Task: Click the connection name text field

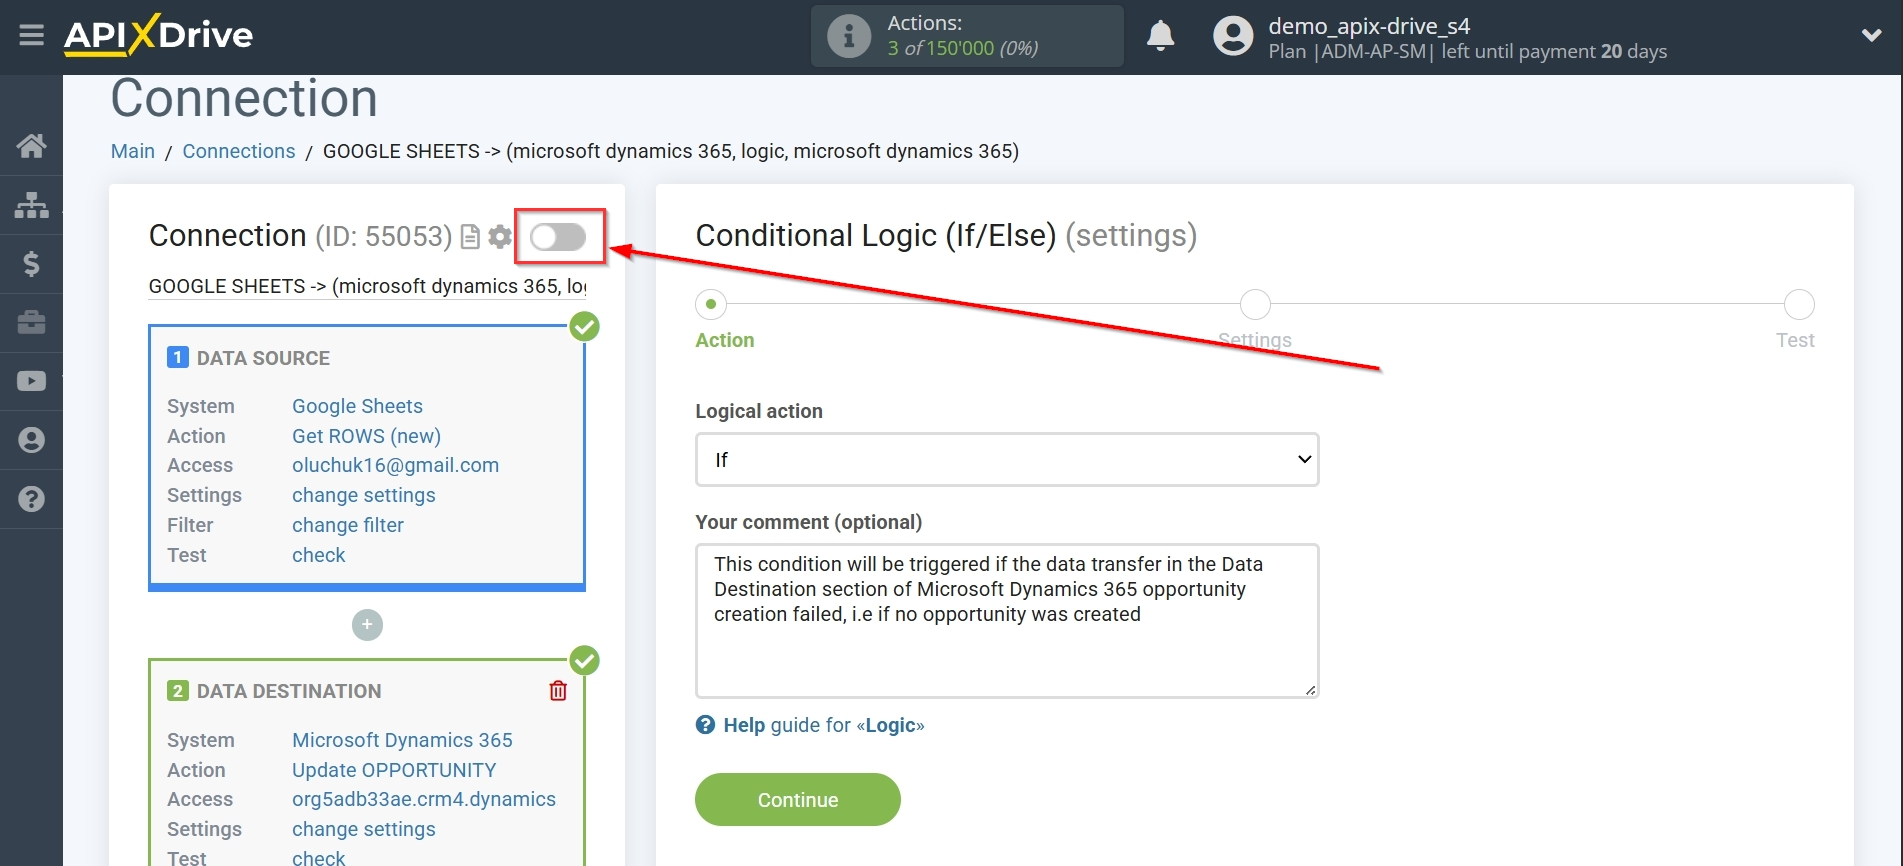Action: pos(367,286)
